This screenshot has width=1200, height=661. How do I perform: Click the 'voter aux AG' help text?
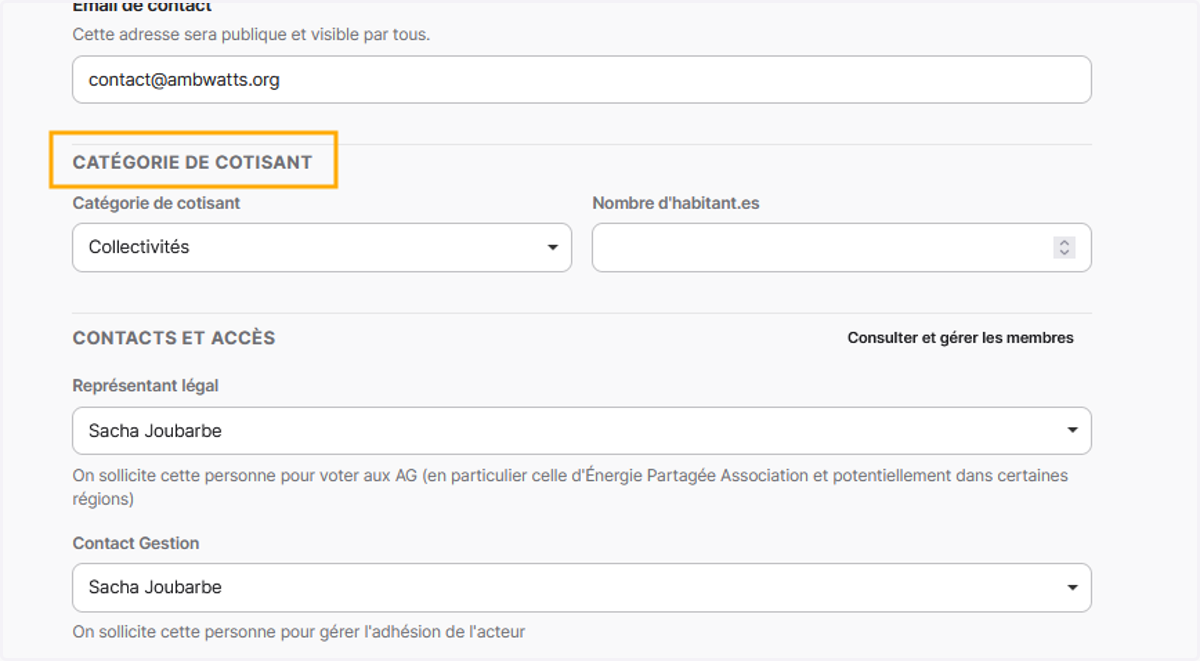coord(570,486)
